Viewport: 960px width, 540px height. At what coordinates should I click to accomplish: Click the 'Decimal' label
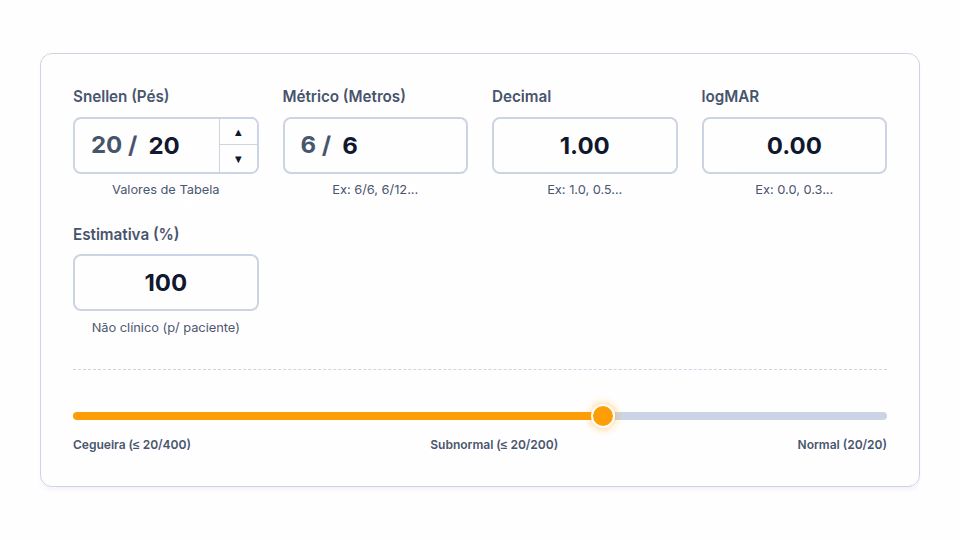click(x=522, y=96)
